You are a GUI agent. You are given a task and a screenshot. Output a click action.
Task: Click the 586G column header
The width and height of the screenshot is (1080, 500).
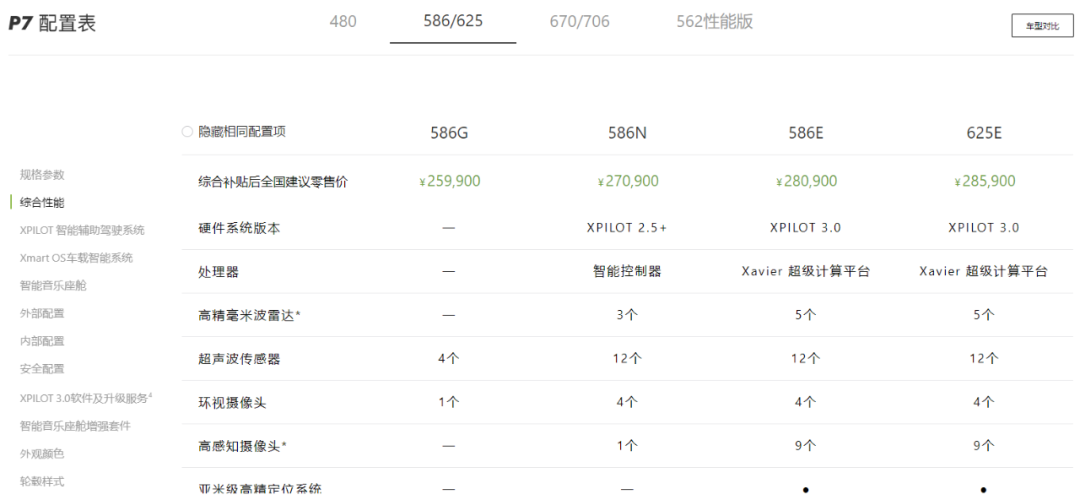tap(448, 133)
